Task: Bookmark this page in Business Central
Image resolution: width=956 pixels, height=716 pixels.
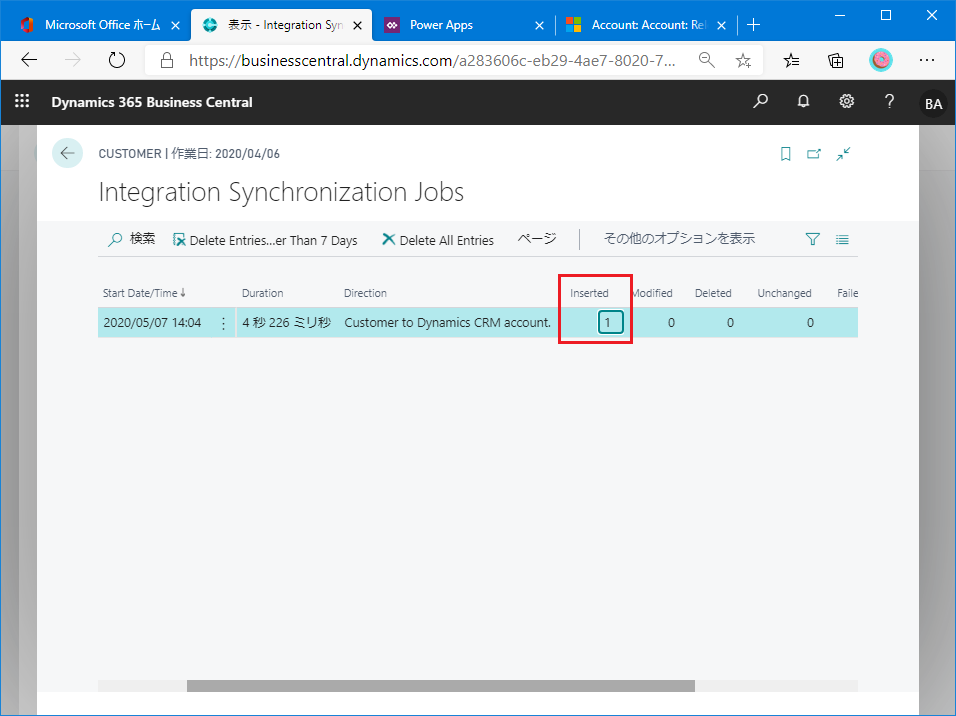Action: pyautogui.click(x=785, y=154)
